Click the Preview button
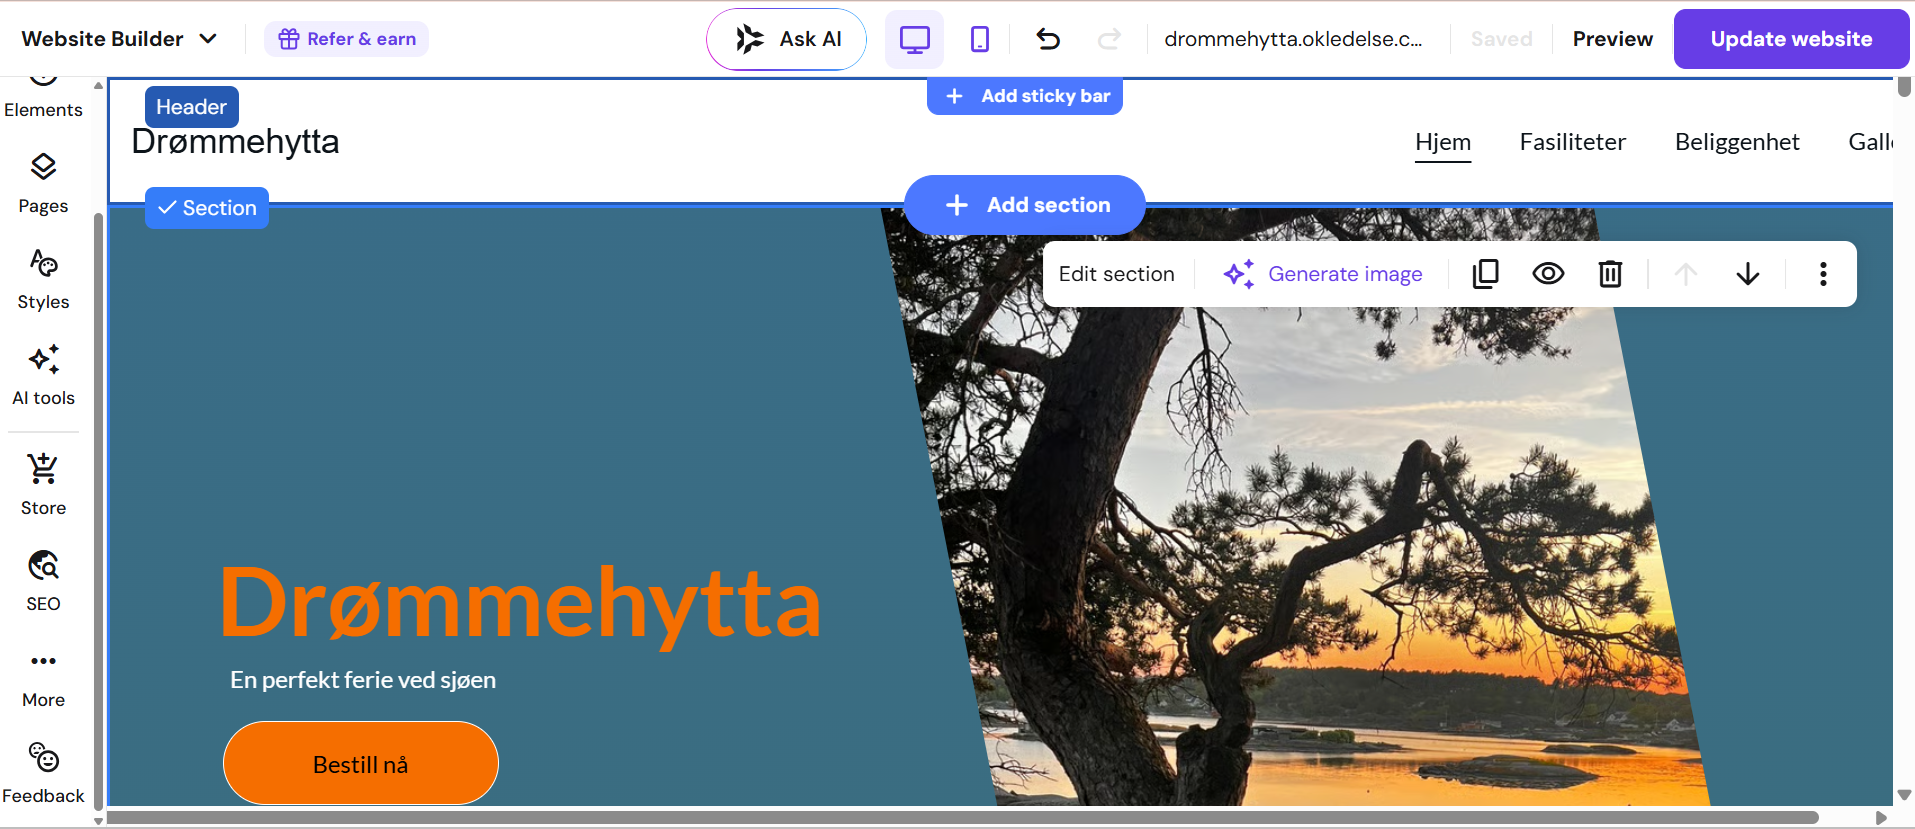 [x=1612, y=39]
